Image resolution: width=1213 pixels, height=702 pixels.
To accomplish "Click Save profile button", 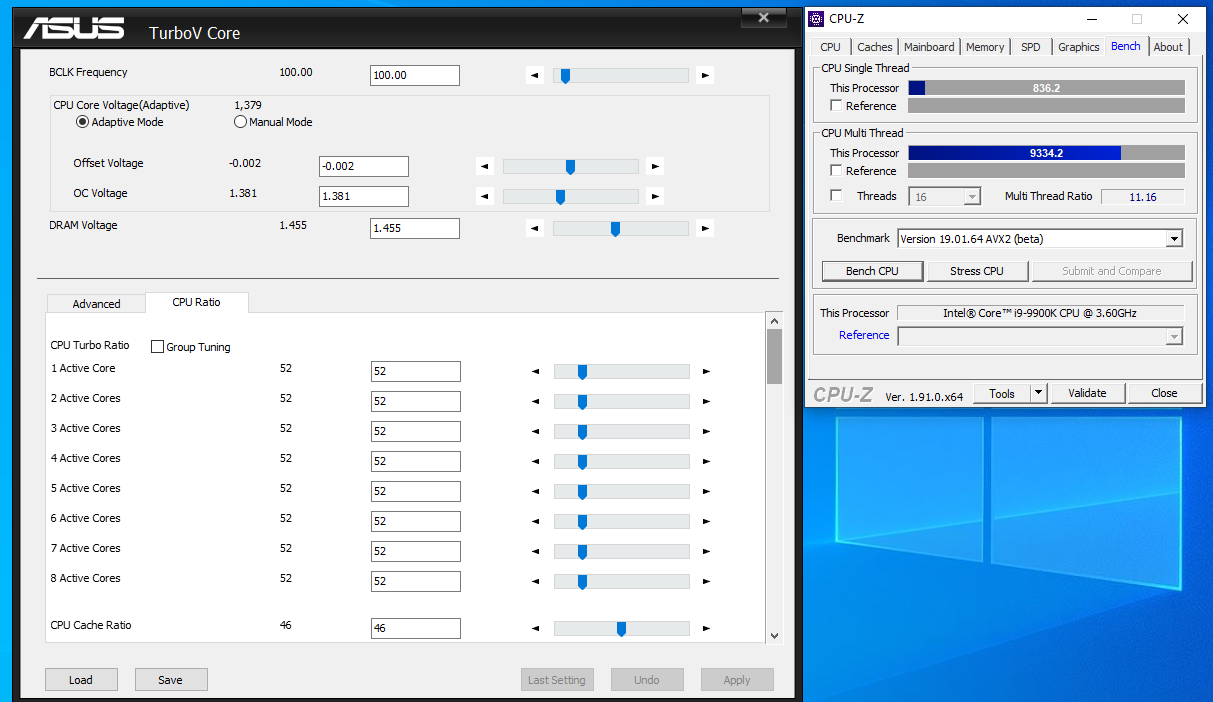I will coord(171,680).
